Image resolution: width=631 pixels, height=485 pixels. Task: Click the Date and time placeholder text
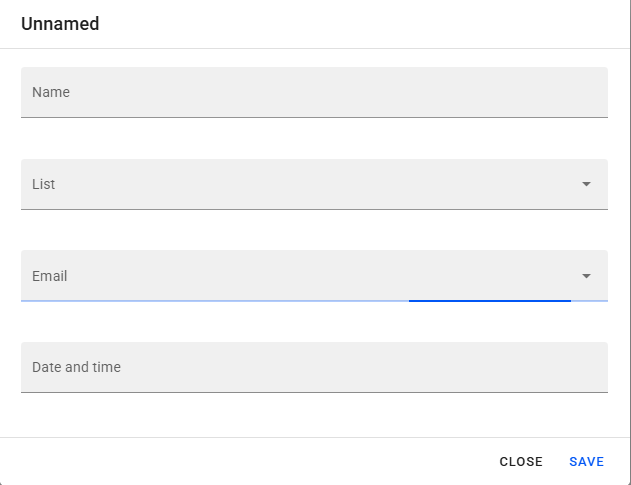[76, 367]
